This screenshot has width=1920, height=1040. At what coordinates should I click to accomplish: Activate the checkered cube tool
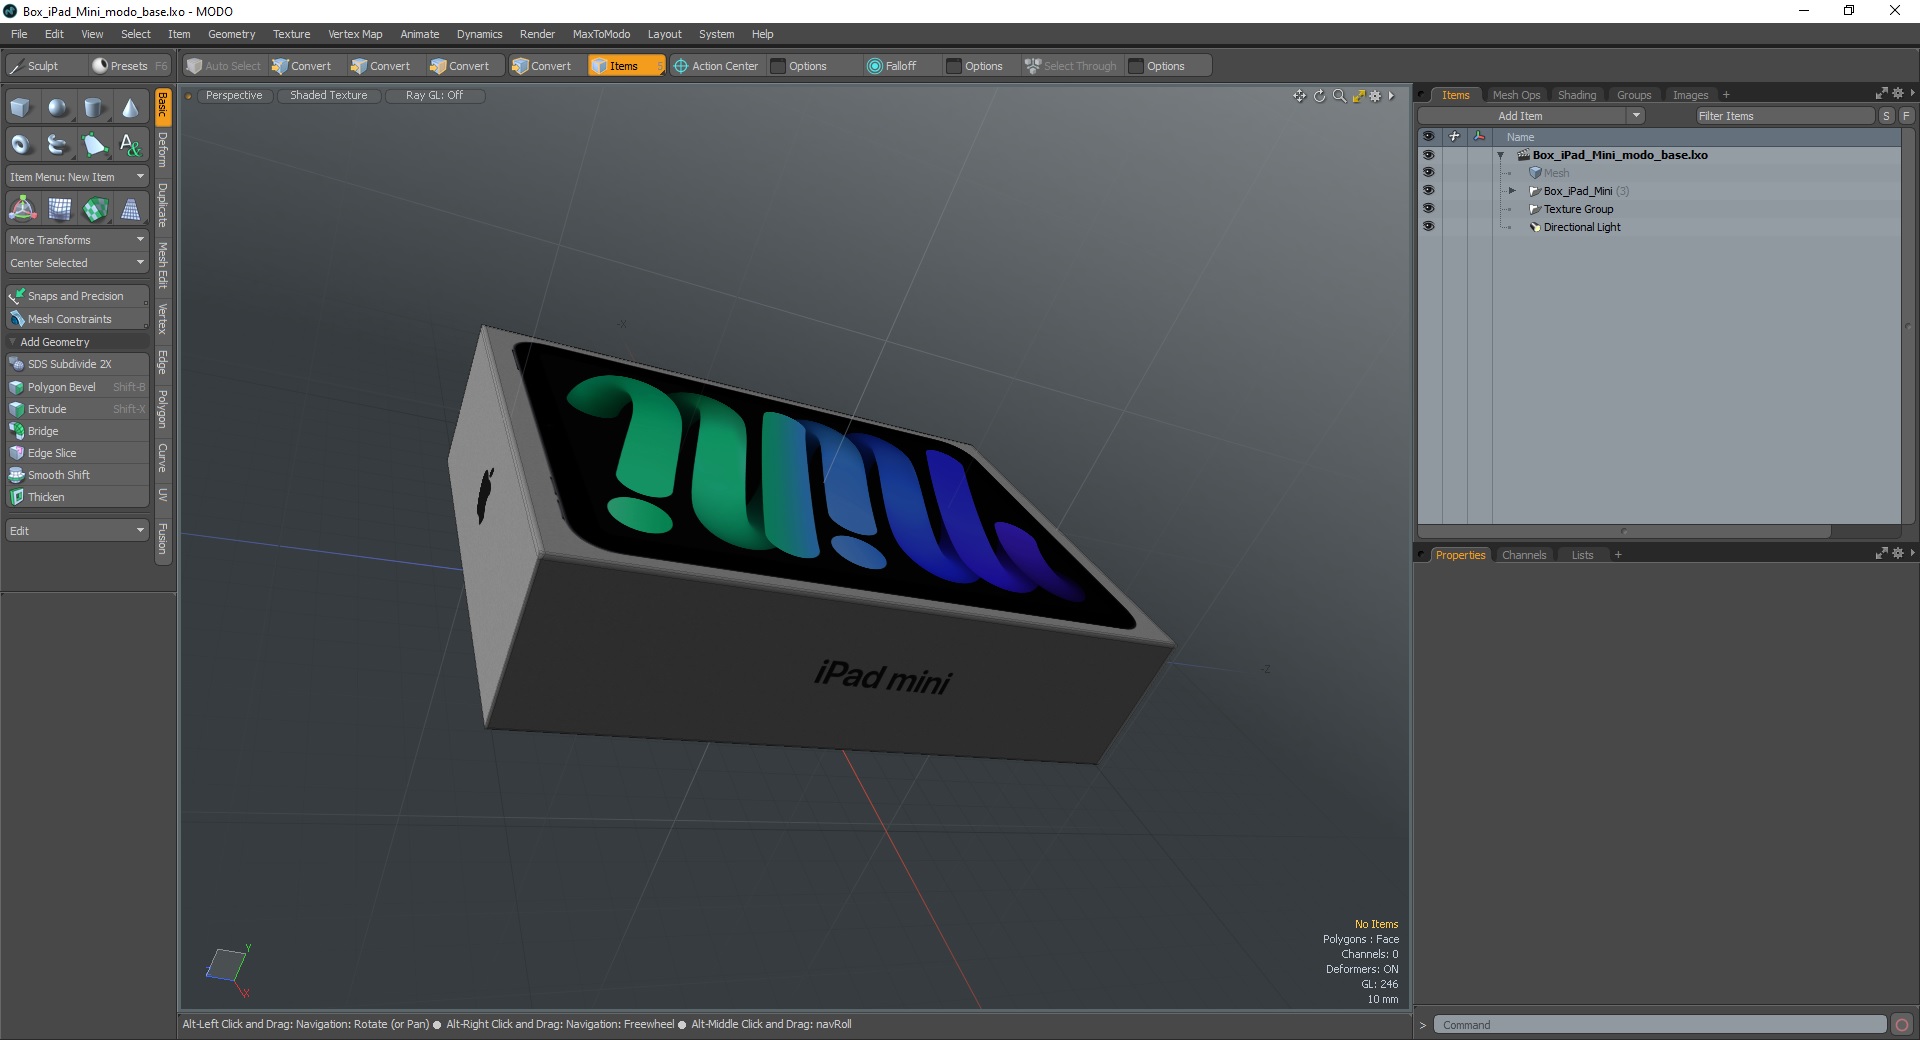point(95,209)
